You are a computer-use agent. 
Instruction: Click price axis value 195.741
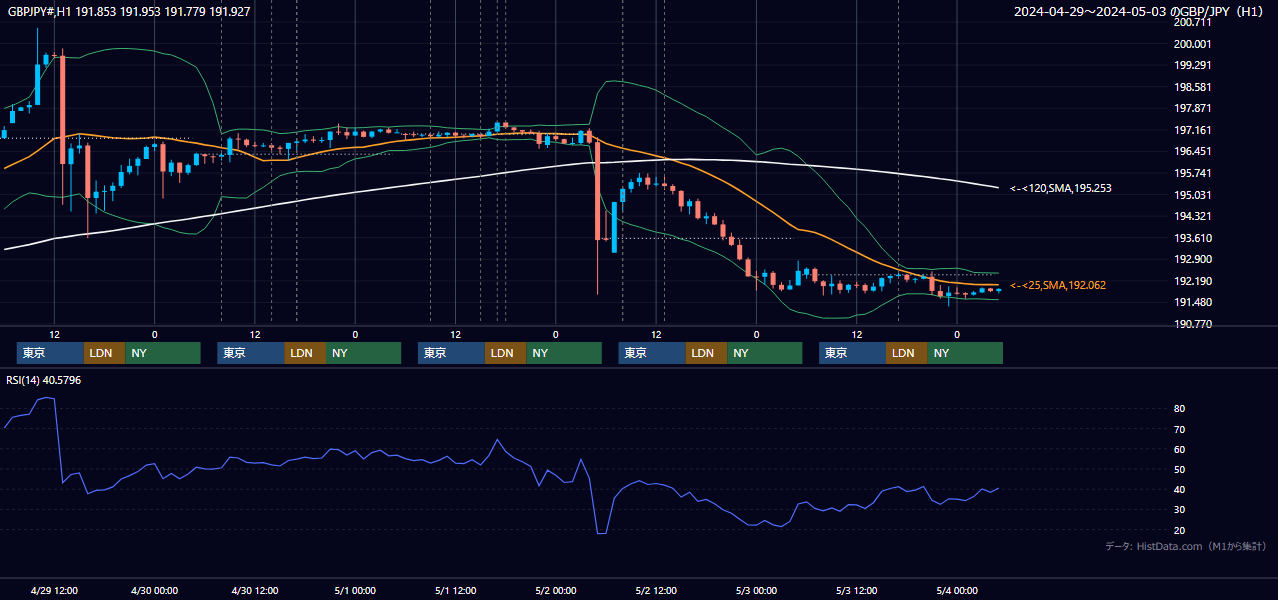1192,173
